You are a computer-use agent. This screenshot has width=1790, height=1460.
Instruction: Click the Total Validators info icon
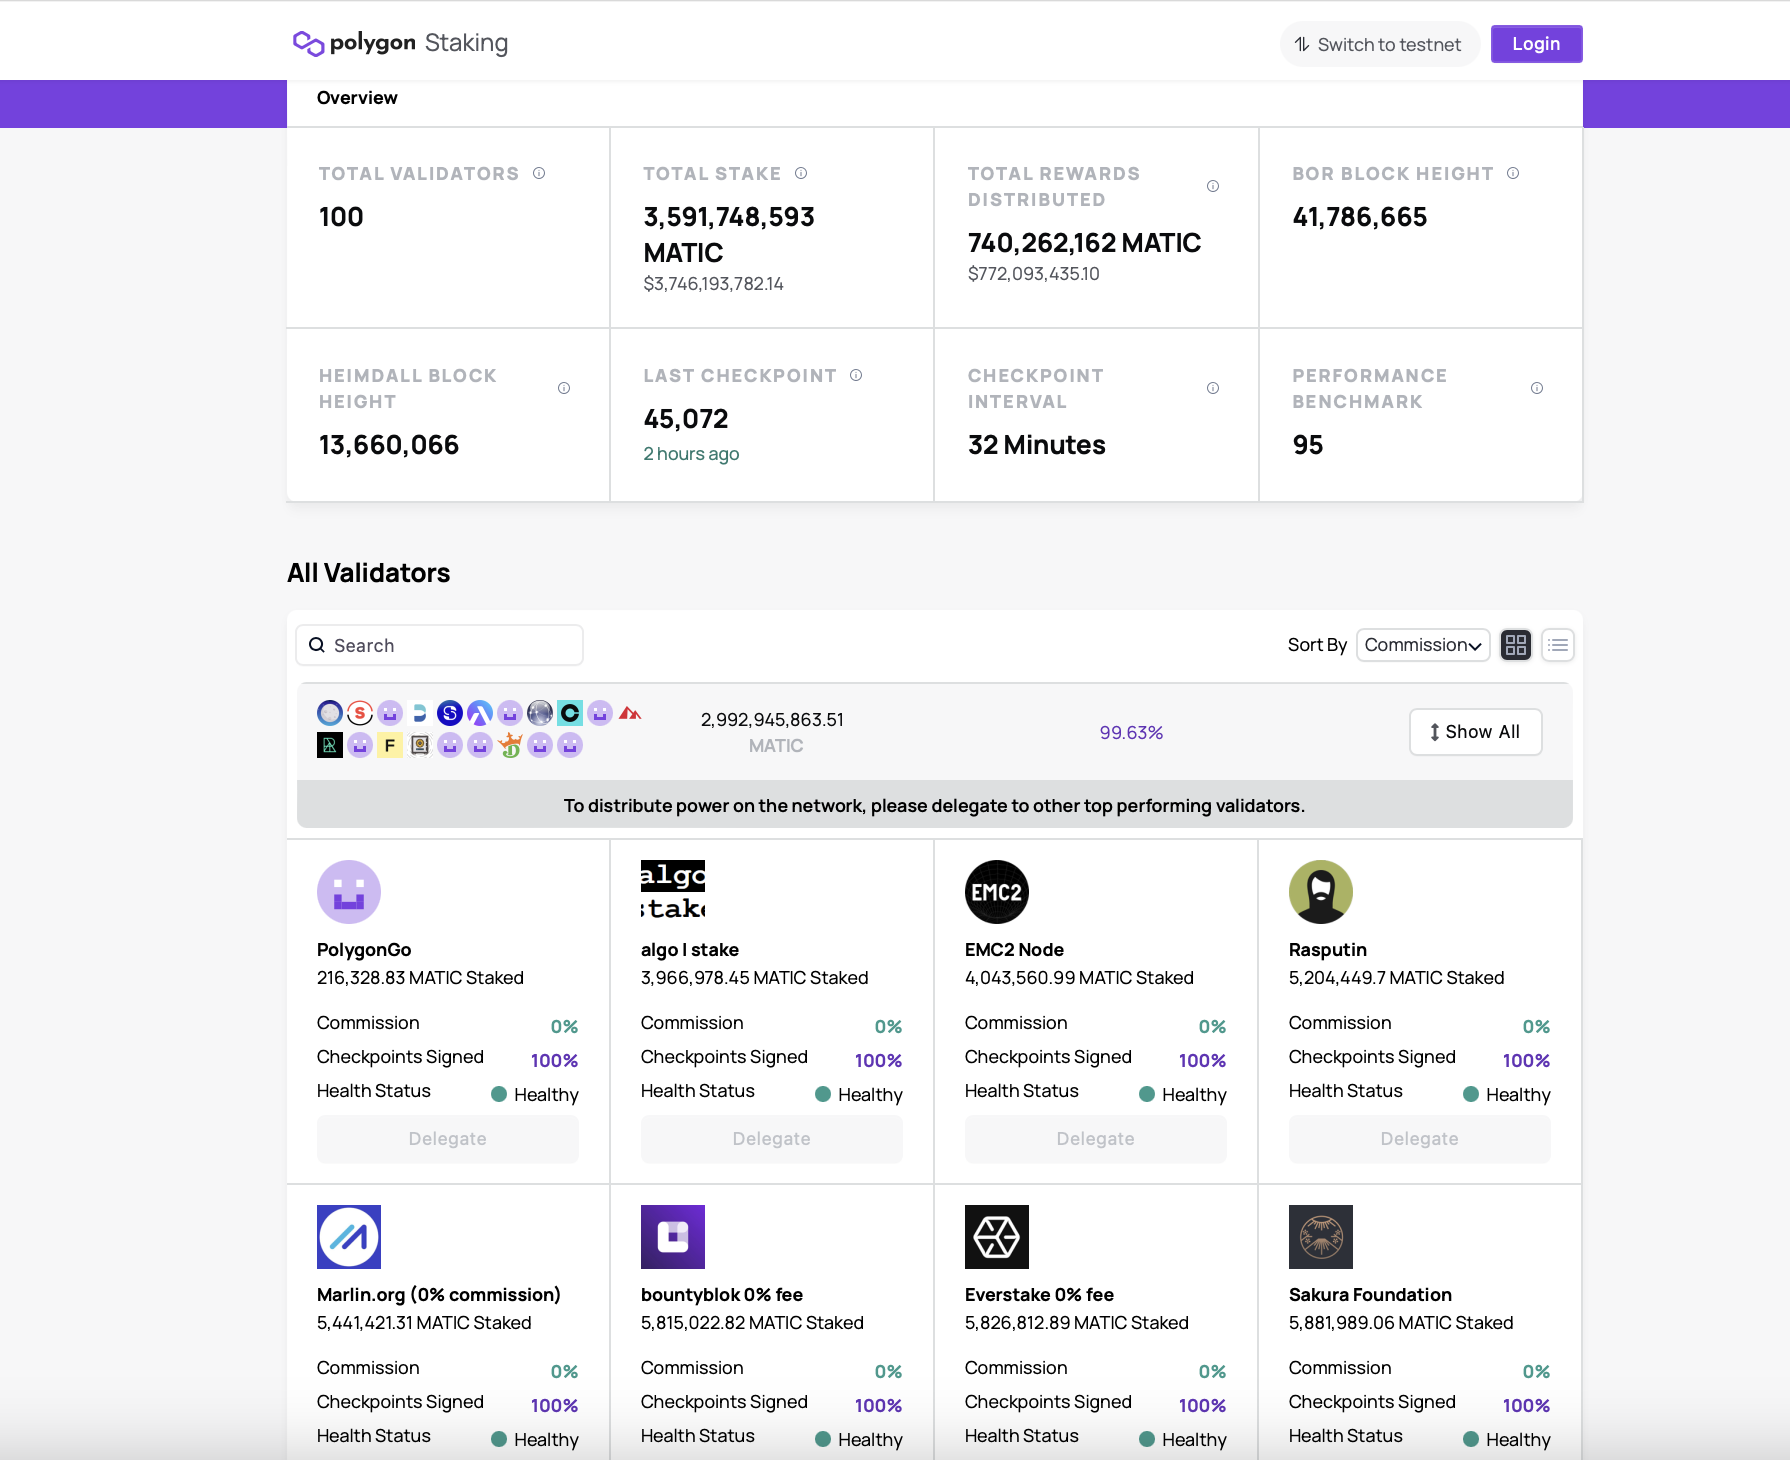(x=539, y=173)
